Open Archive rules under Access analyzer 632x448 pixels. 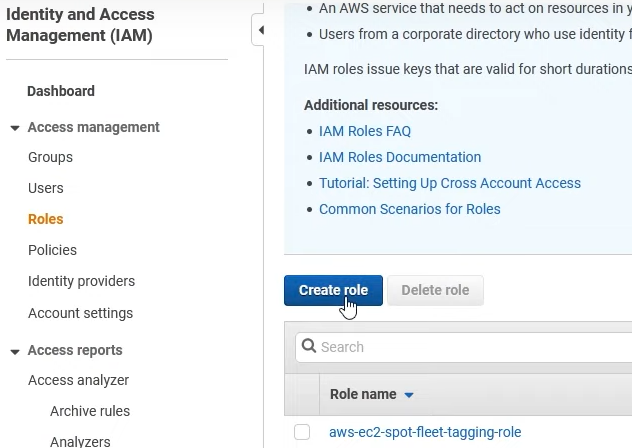(90, 411)
